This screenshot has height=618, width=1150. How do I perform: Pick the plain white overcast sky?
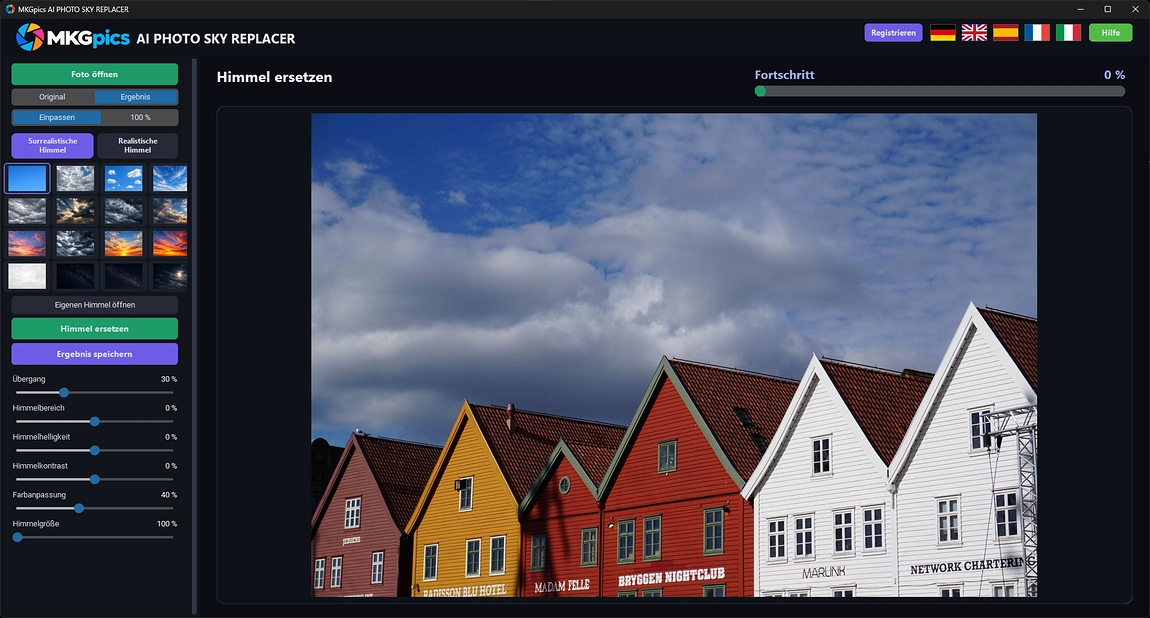click(27, 276)
